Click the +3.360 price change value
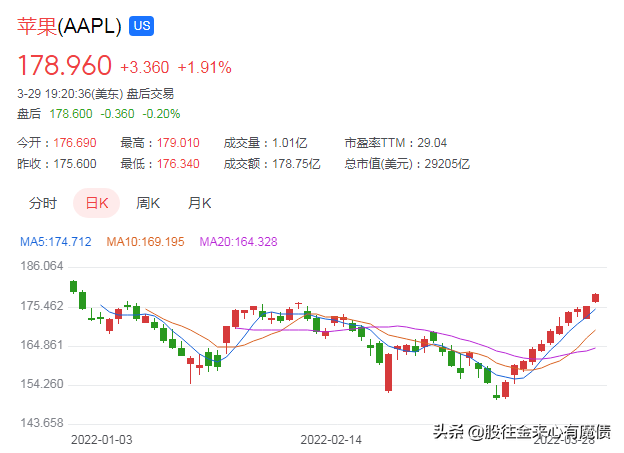The height and width of the screenshot is (453, 624). coord(144,67)
